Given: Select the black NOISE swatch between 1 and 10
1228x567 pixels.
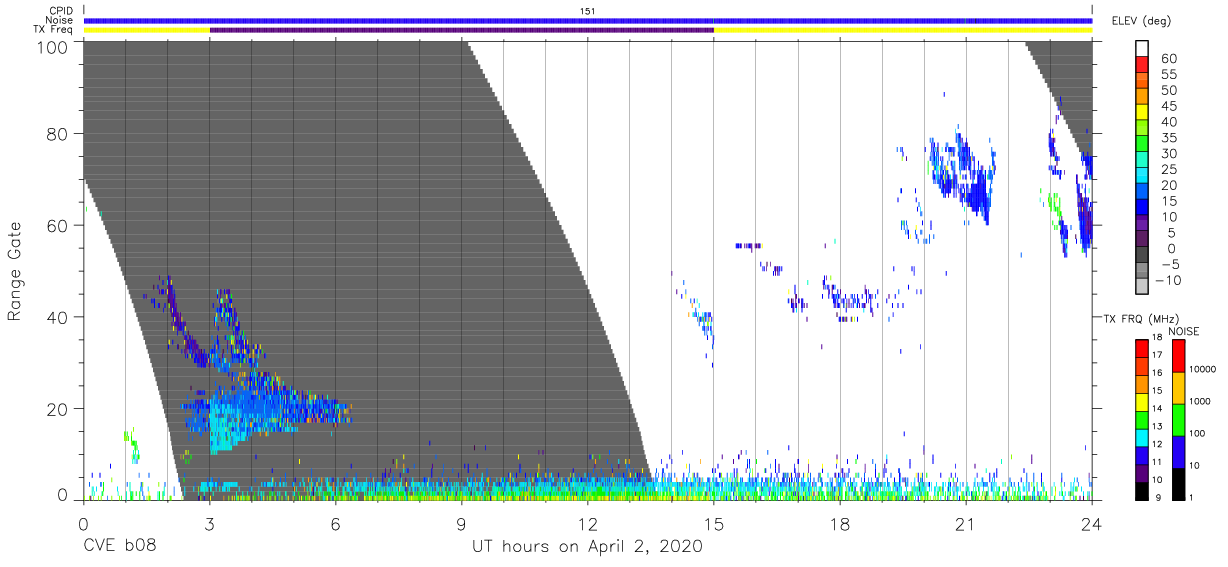Looking at the screenshot, I should point(1178,482).
